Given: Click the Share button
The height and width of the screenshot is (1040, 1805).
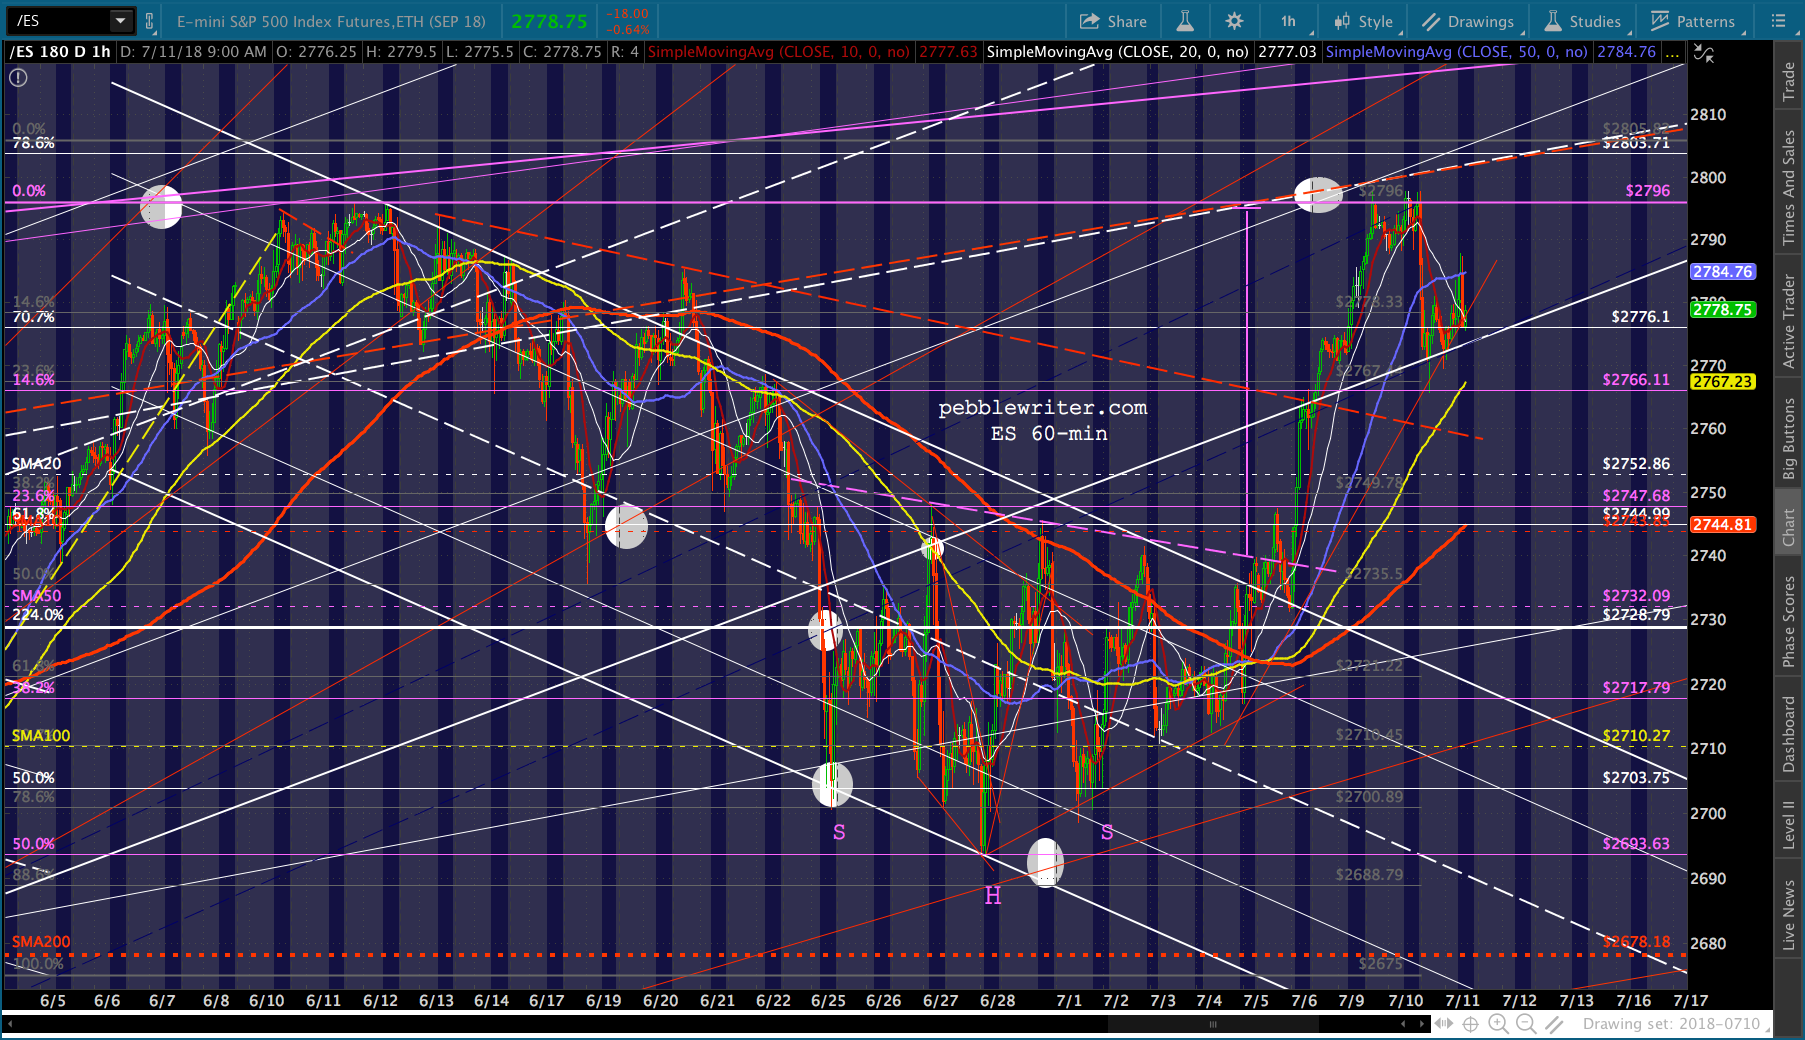Looking at the screenshot, I should [1113, 21].
